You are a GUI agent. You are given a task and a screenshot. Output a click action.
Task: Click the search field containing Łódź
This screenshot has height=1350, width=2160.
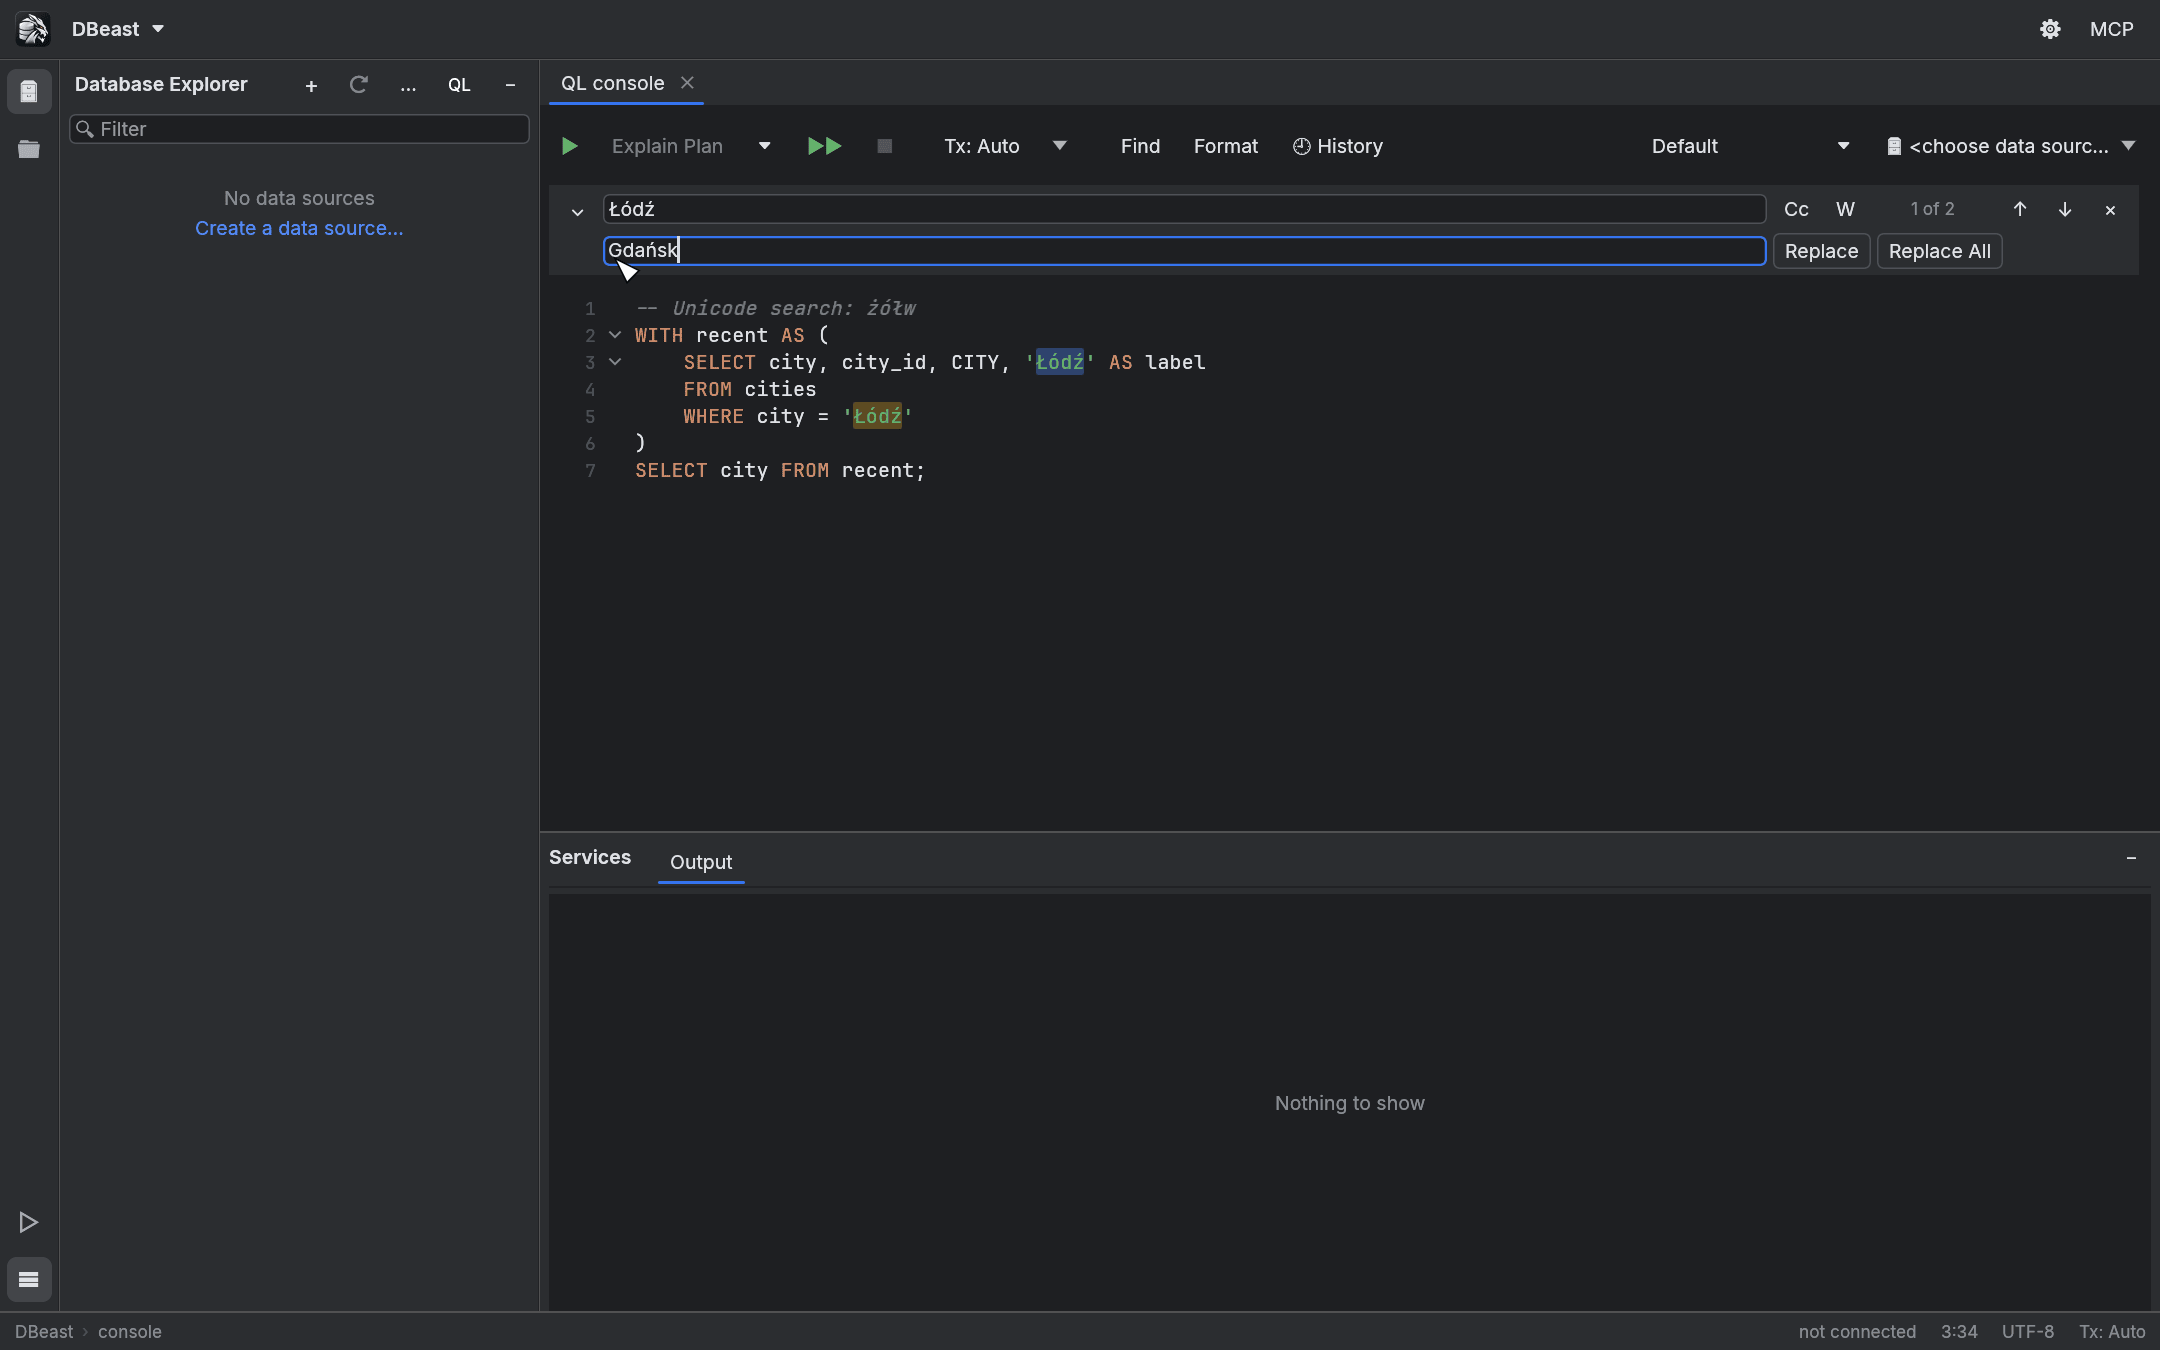click(x=1184, y=209)
